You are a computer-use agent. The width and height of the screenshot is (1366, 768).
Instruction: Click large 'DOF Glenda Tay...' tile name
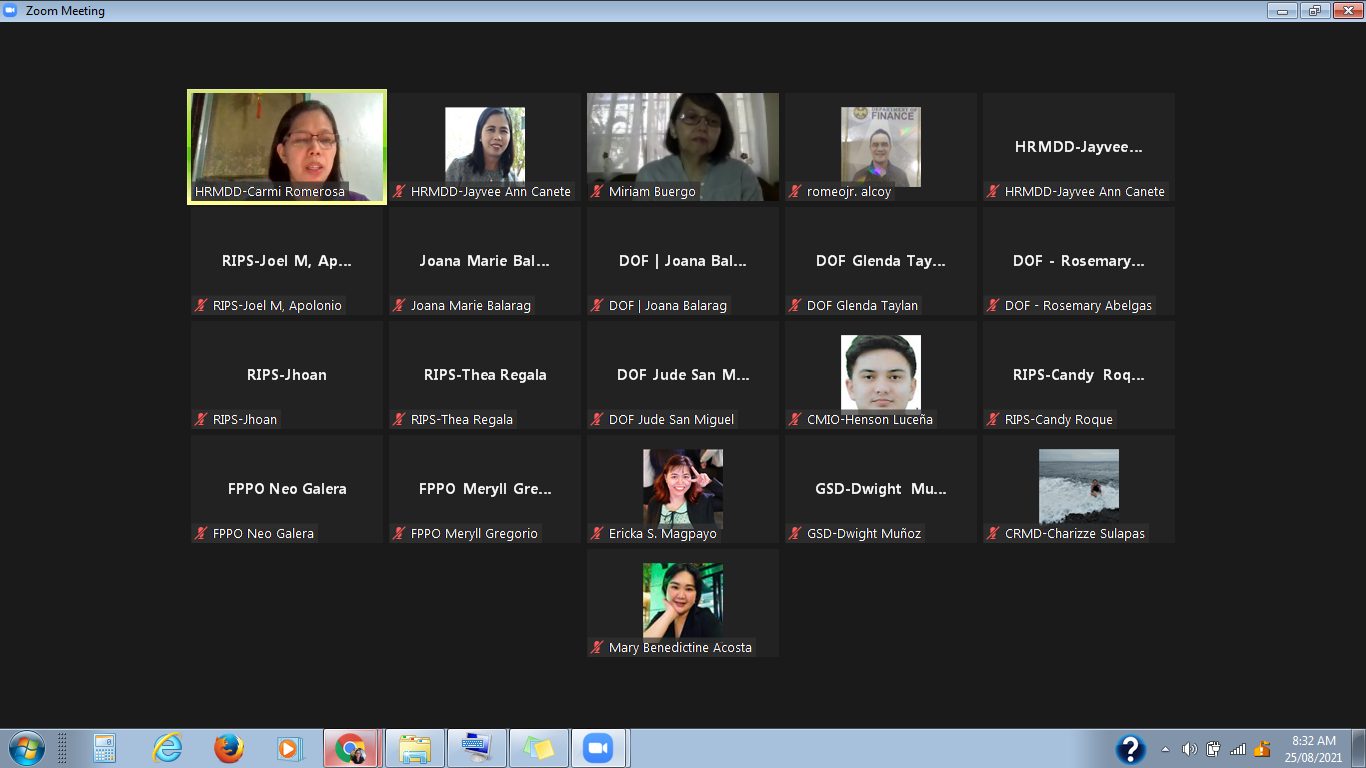[x=881, y=261]
